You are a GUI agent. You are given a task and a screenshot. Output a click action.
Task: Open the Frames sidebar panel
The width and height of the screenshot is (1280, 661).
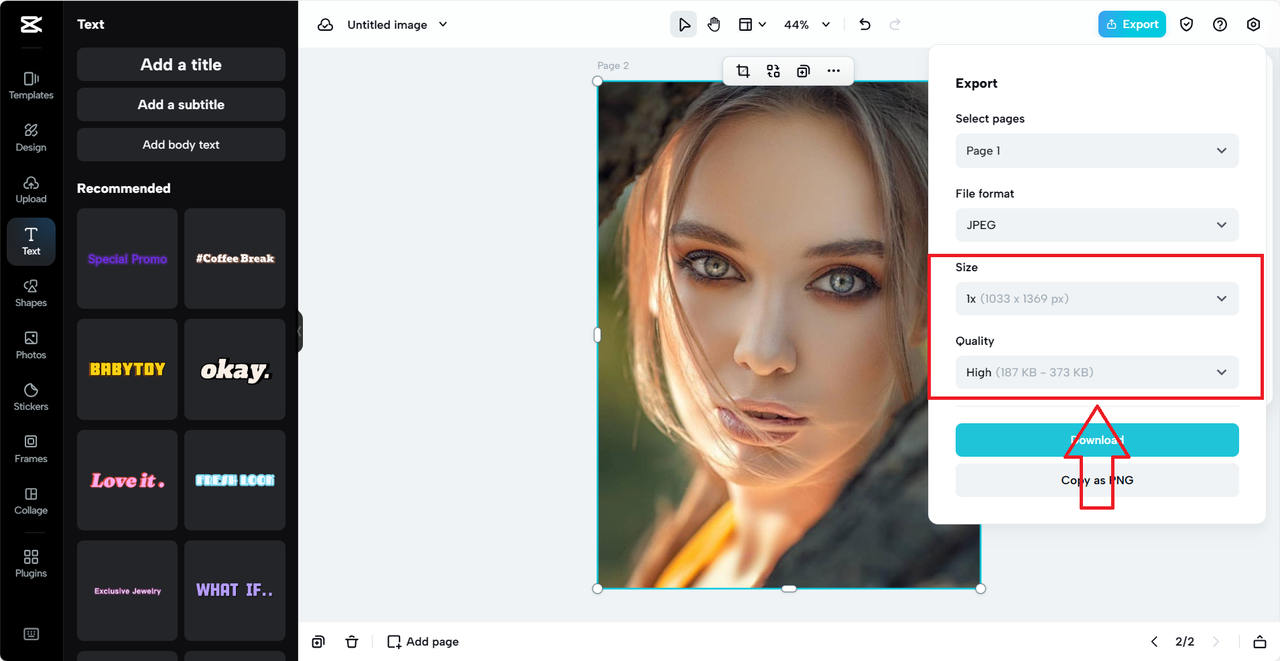pos(31,449)
